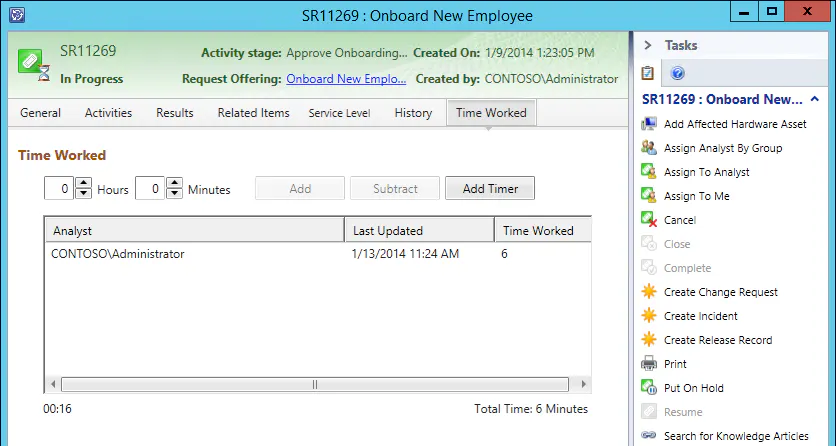Click the Create Release Record sun icon
The height and width of the screenshot is (446, 836).
[649, 339]
